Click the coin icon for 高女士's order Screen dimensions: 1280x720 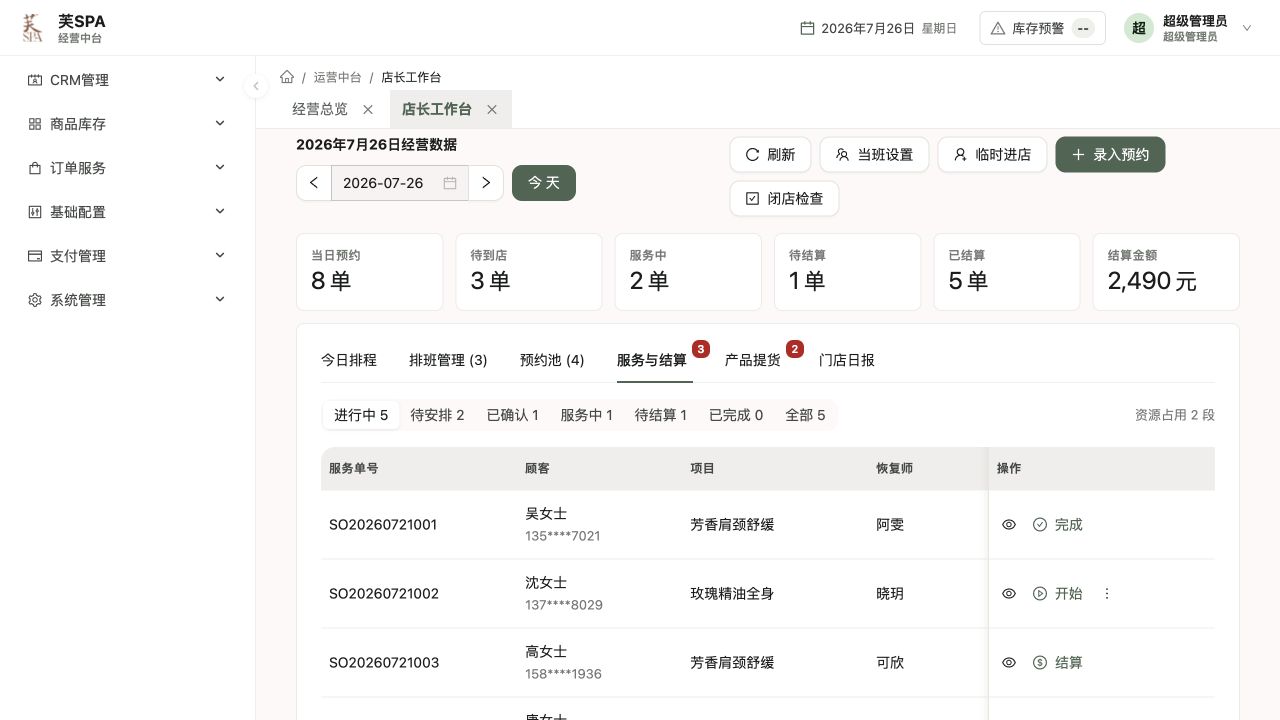click(1040, 662)
